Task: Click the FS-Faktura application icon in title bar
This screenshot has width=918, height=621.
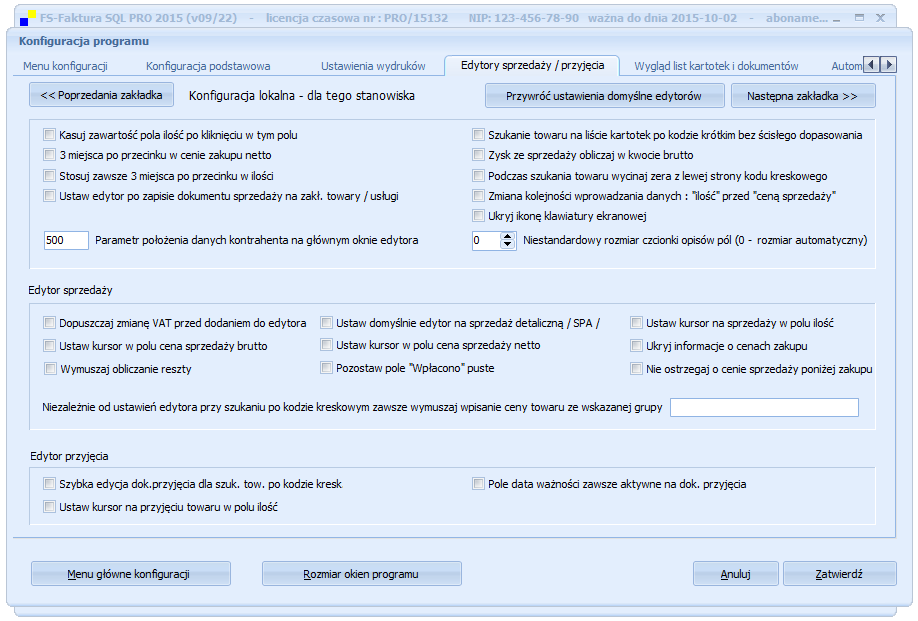Action: 28,18
